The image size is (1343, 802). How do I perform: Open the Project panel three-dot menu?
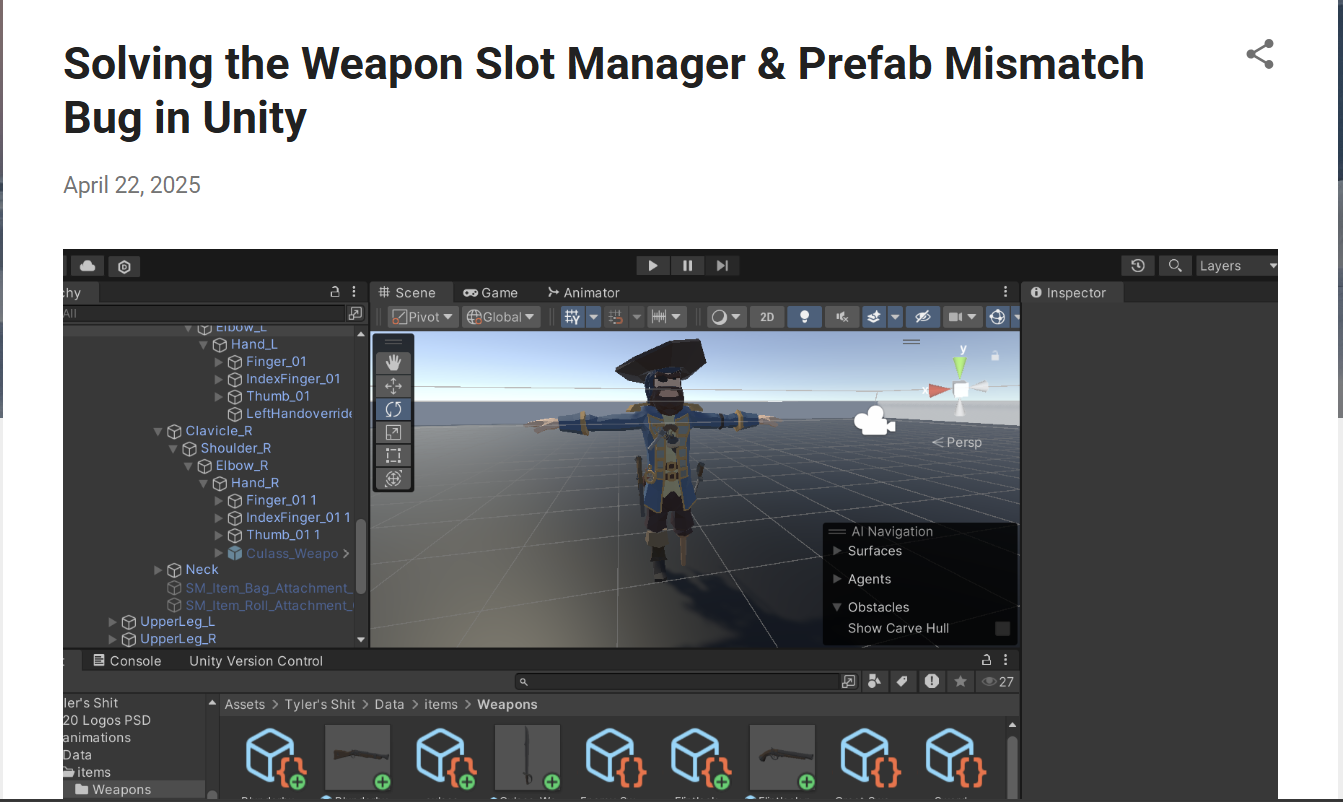pyautogui.click(x=1006, y=660)
